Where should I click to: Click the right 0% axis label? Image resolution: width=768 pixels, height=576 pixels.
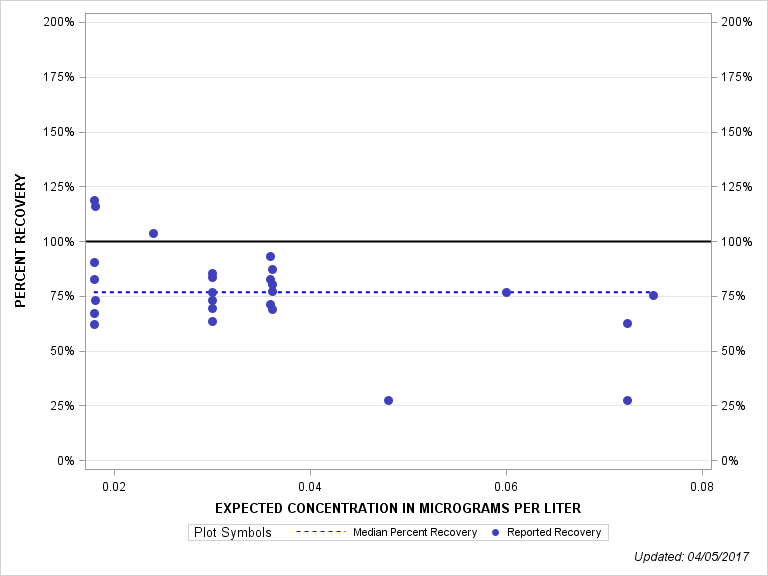coord(730,461)
